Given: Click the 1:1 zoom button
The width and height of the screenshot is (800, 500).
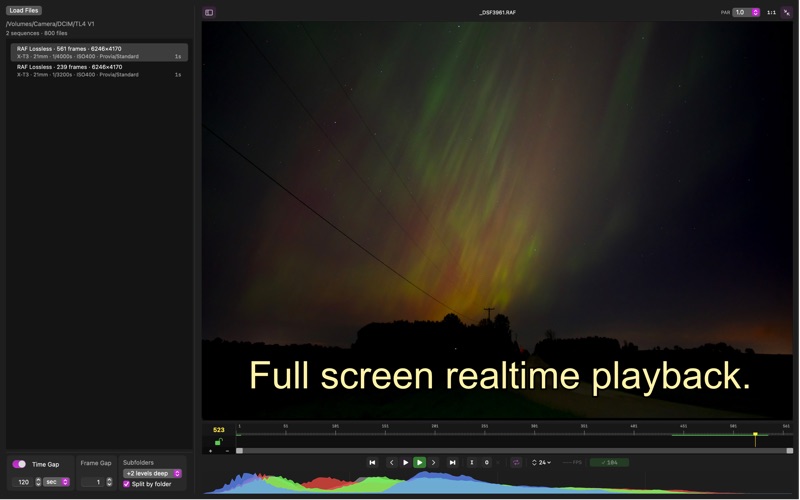Looking at the screenshot, I should pyautogui.click(x=771, y=12).
